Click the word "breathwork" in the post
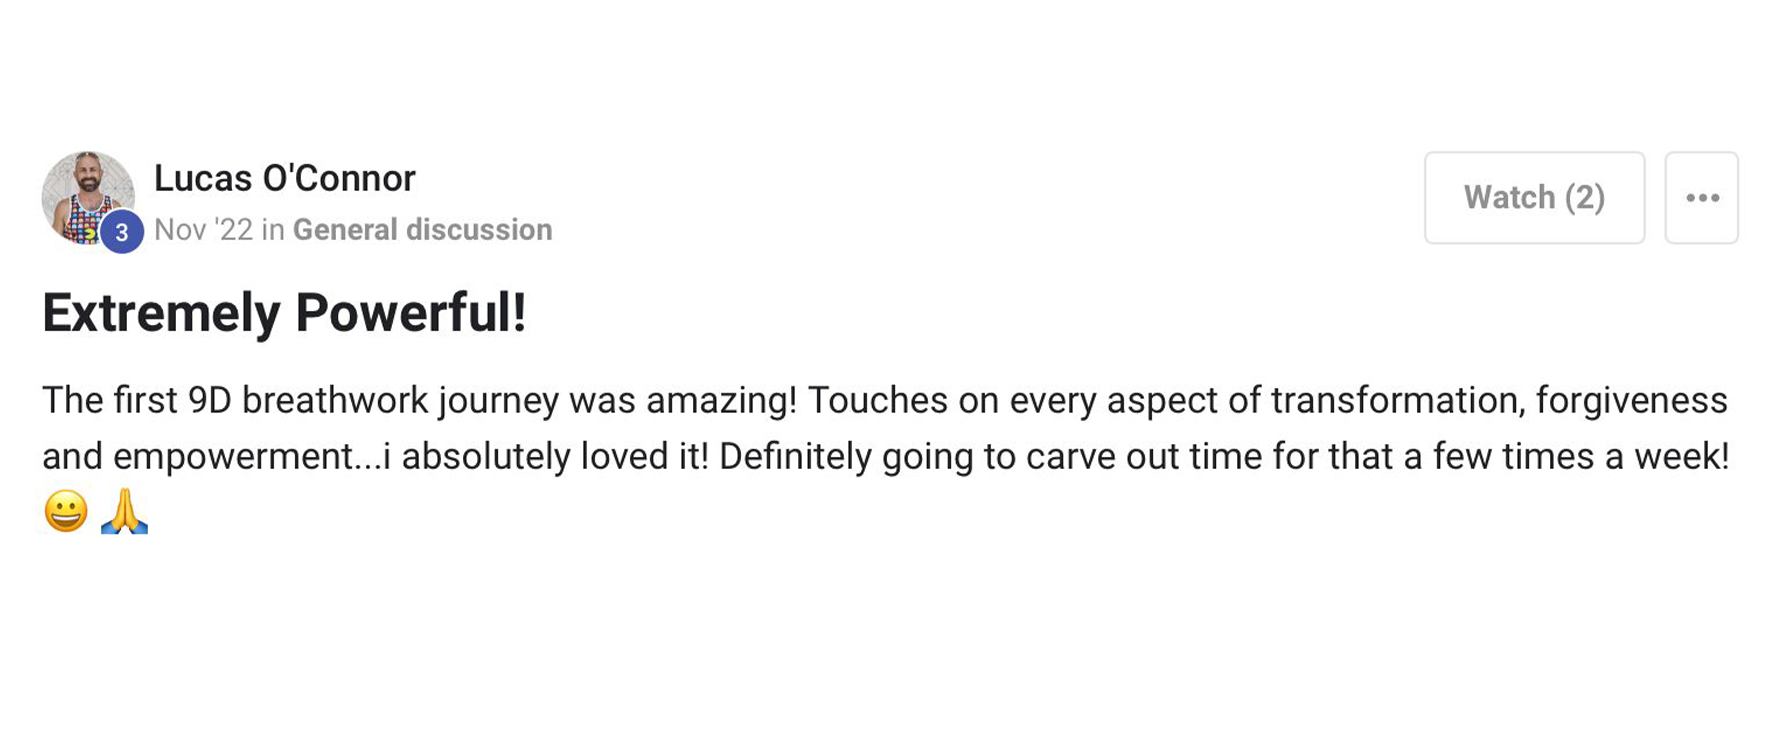 (x=335, y=401)
